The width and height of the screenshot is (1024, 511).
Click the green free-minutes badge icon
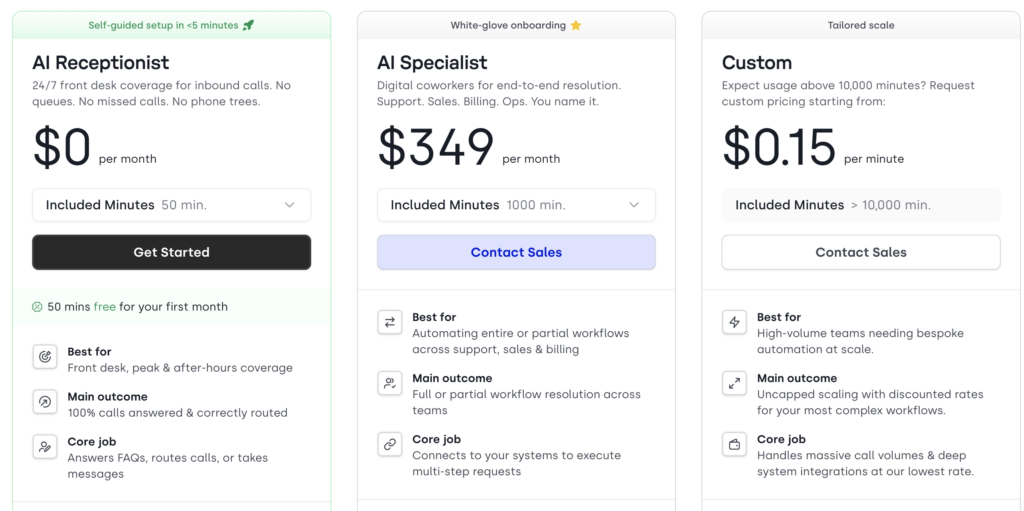(x=38, y=307)
